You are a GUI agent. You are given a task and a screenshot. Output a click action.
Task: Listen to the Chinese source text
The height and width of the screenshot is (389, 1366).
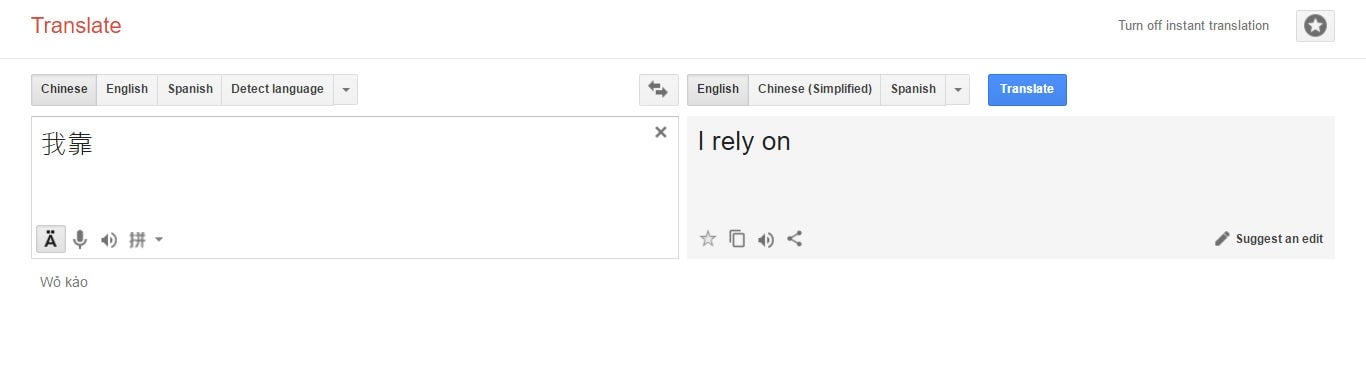coord(109,239)
